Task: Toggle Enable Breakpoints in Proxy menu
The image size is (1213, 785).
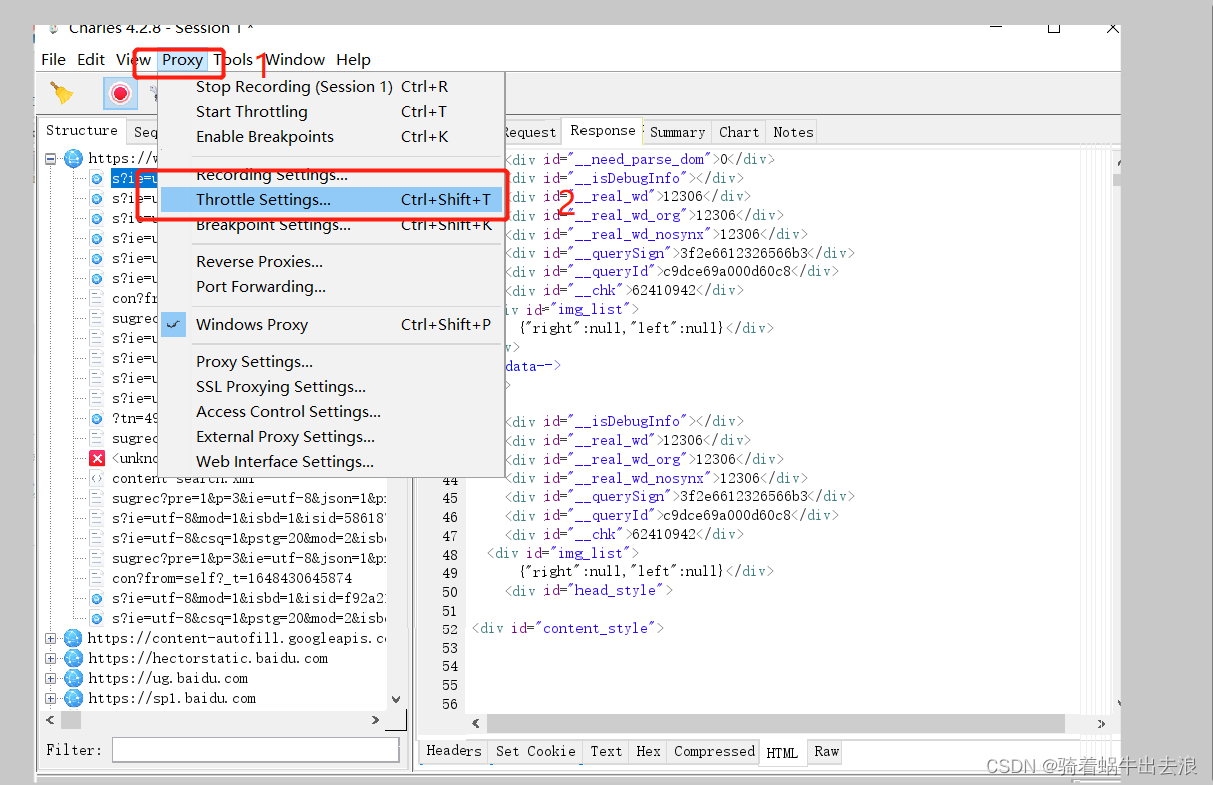Action: tap(332, 137)
